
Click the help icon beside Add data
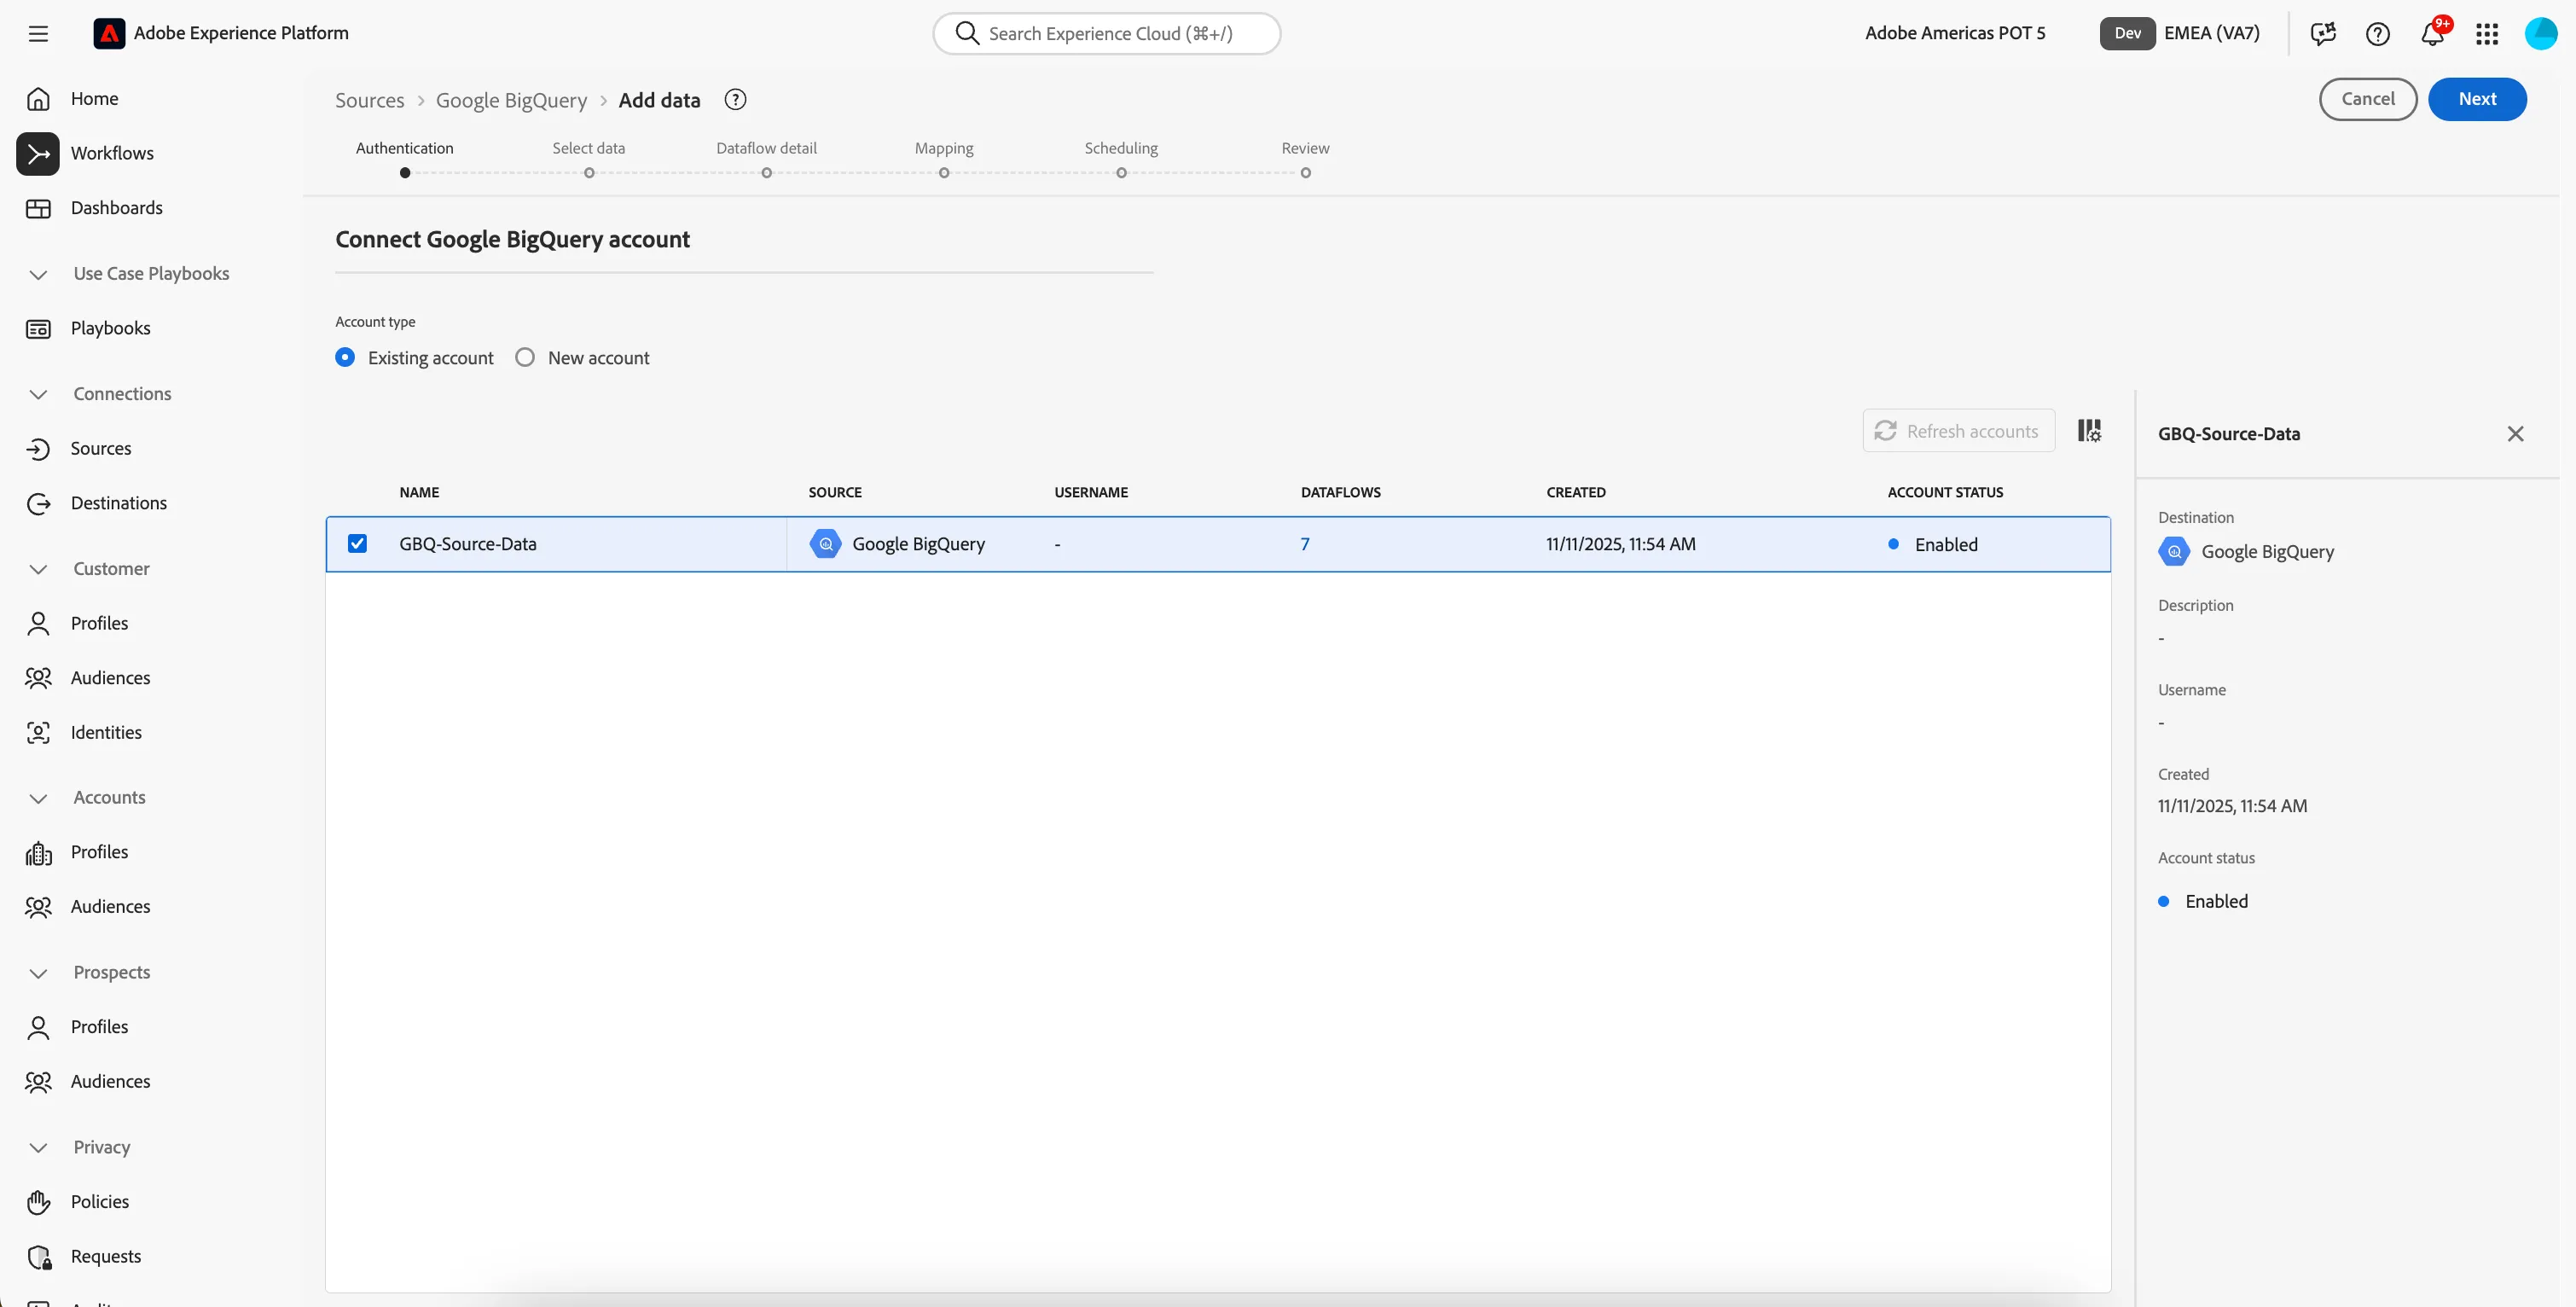(735, 100)
